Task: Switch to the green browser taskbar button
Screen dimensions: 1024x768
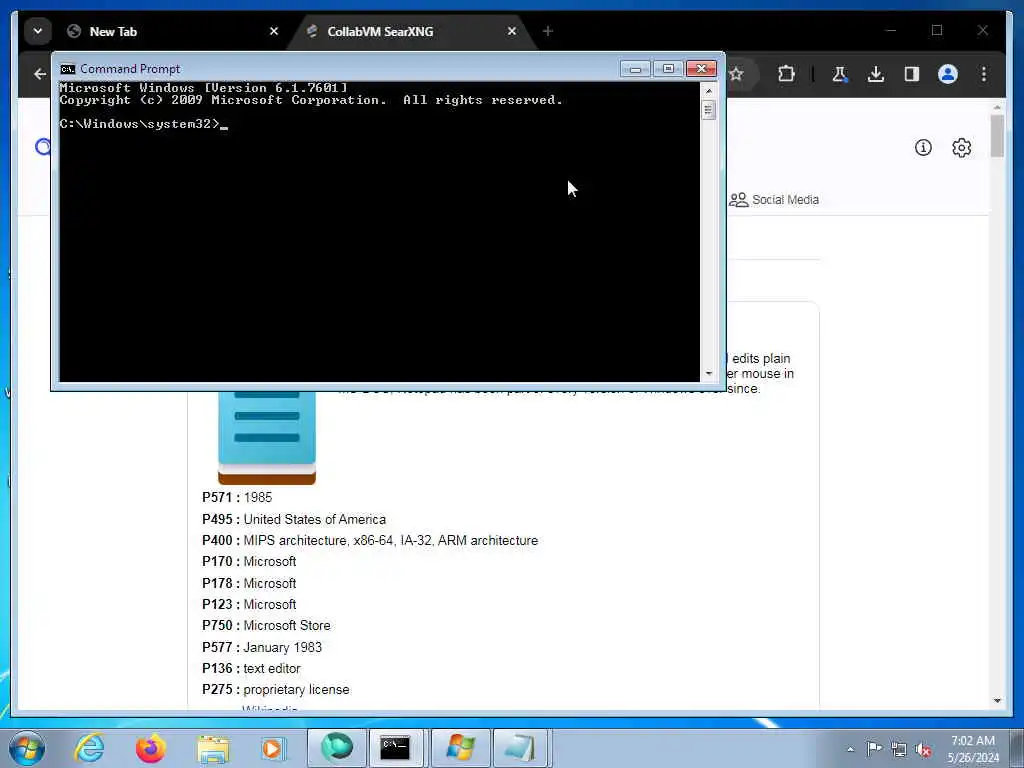Action: (x=336, y=747)
